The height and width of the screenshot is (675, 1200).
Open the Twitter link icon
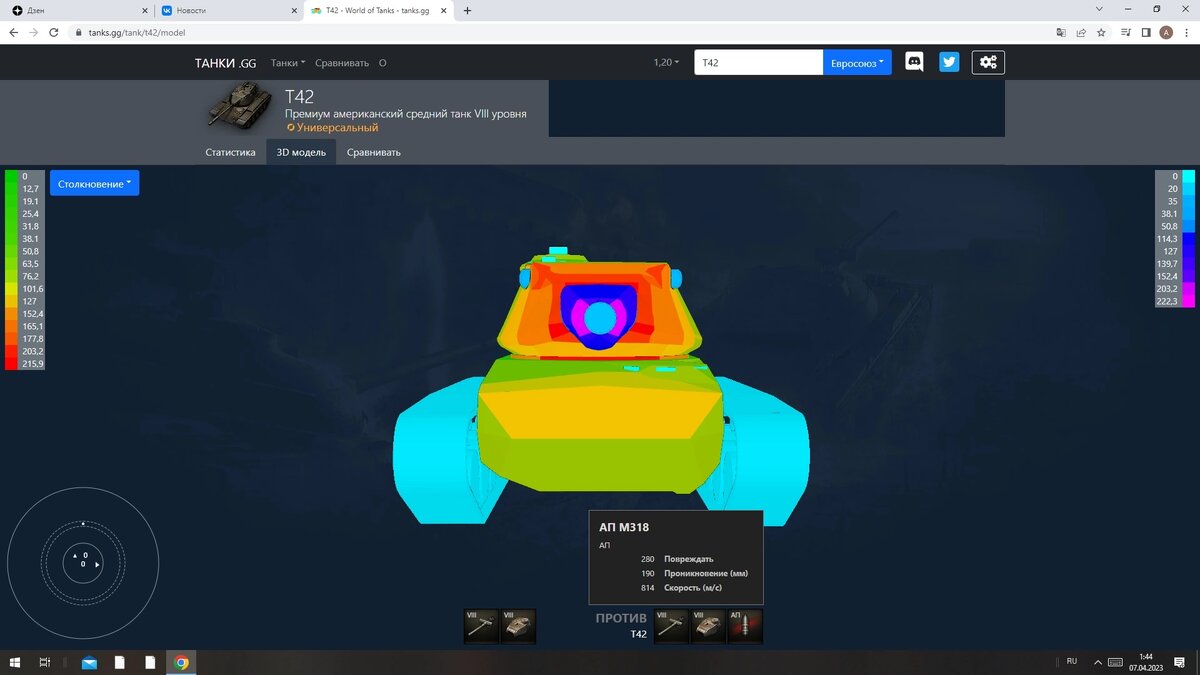949,62
